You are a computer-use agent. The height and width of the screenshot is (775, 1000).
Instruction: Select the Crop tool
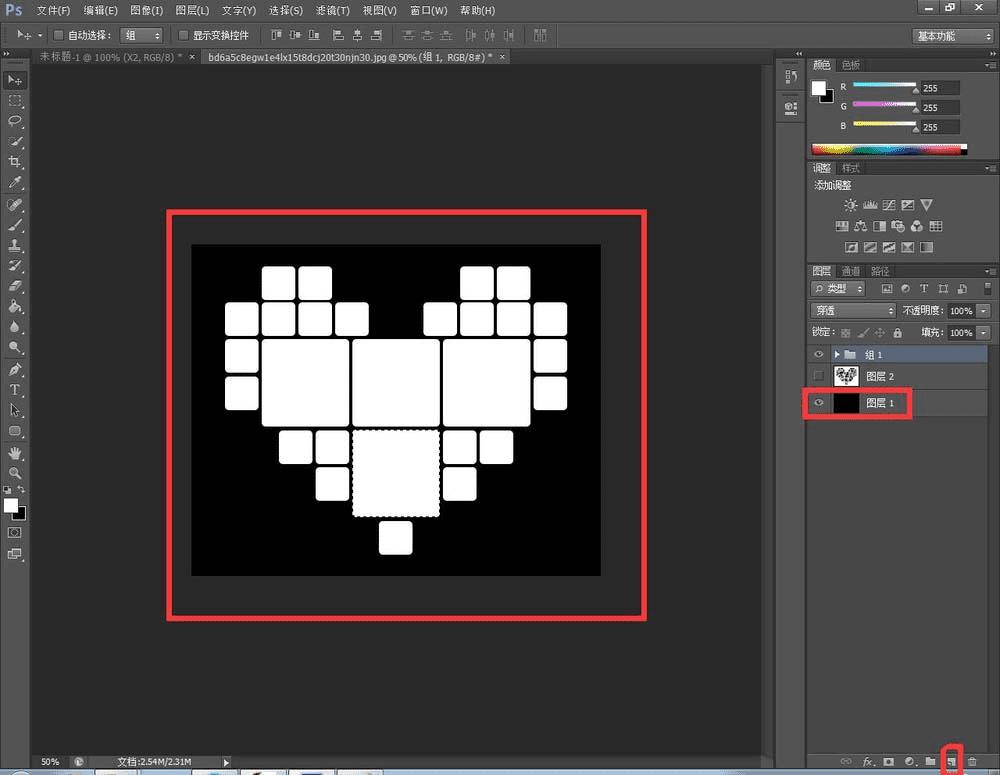point(15,162)
